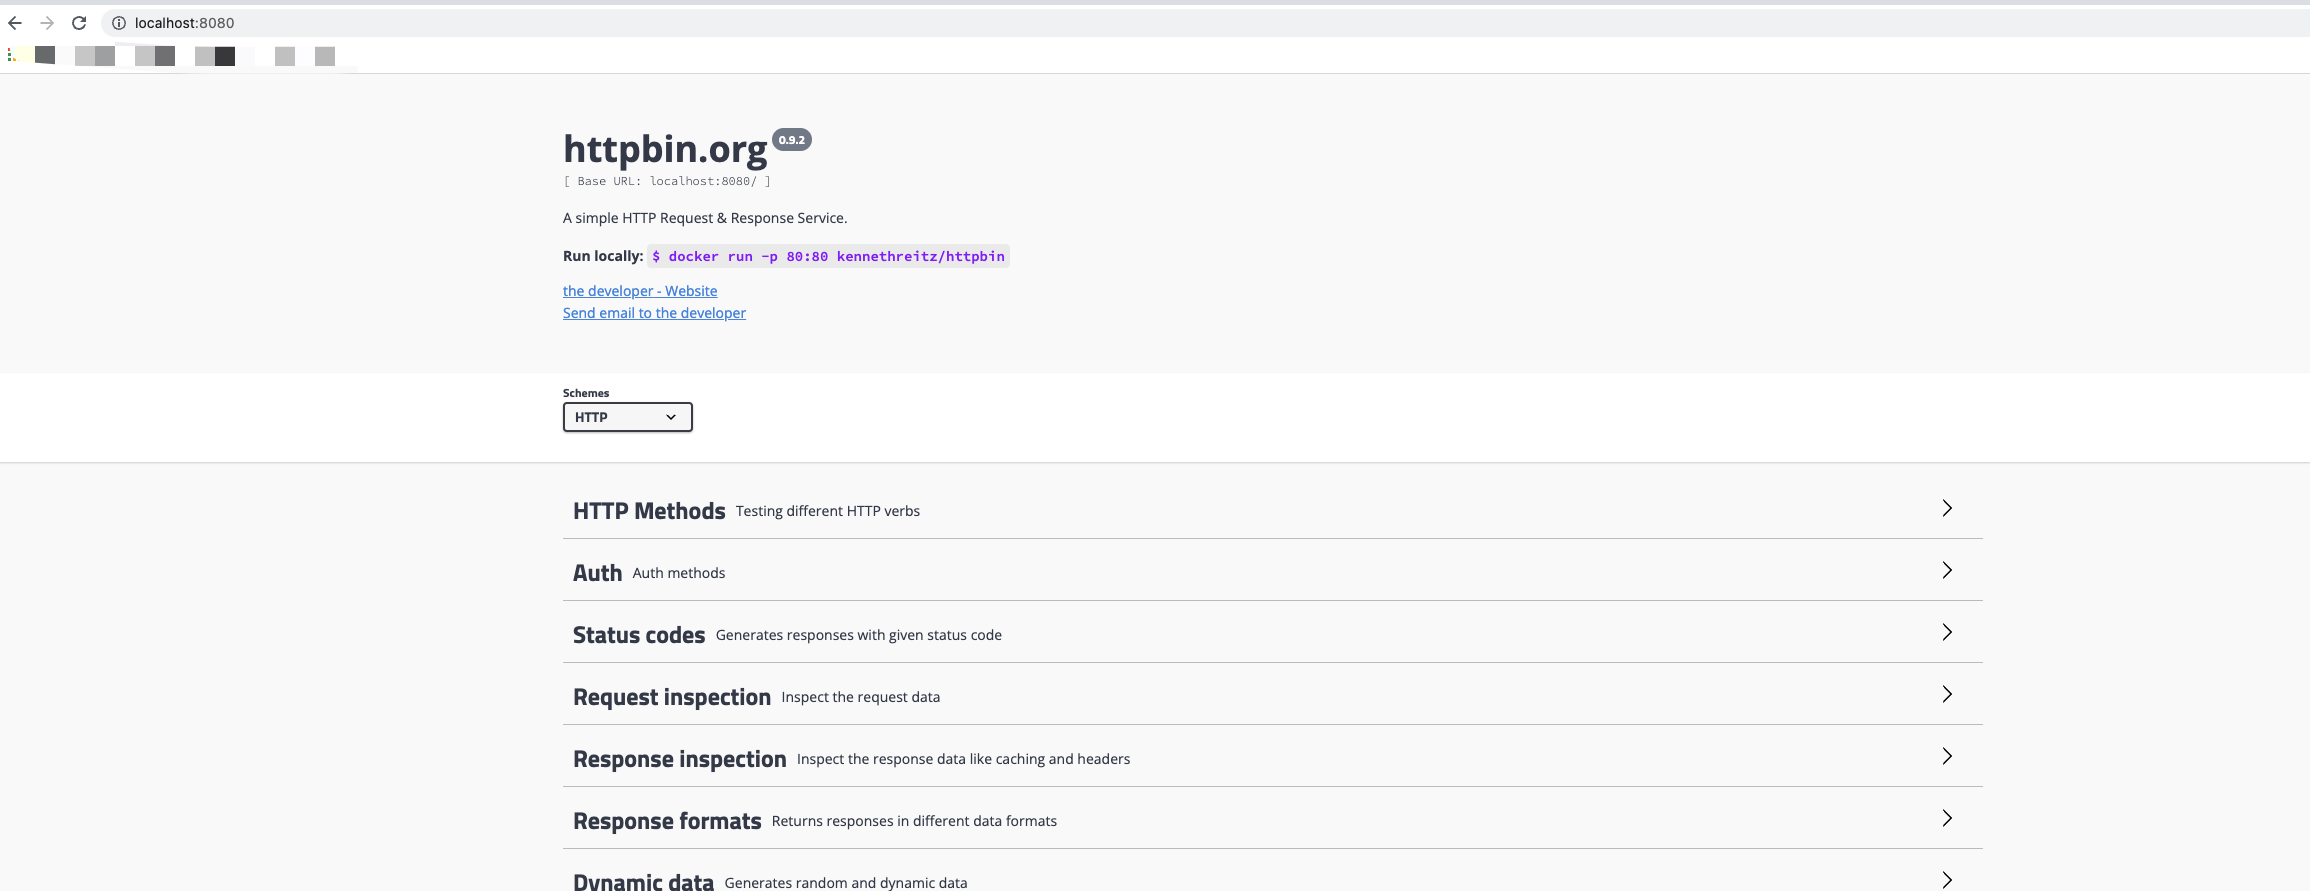Open the apps grid bookmark icon
The image size is (2310, 891).
click(11, 56)
